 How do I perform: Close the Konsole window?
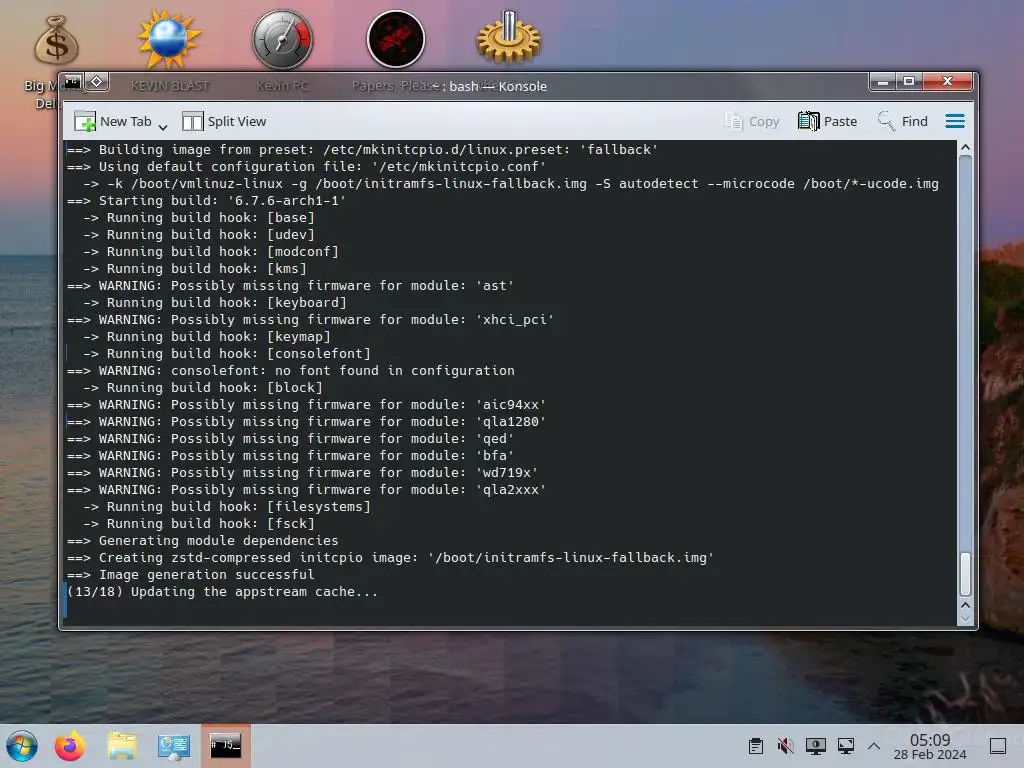tap(948, 82)
